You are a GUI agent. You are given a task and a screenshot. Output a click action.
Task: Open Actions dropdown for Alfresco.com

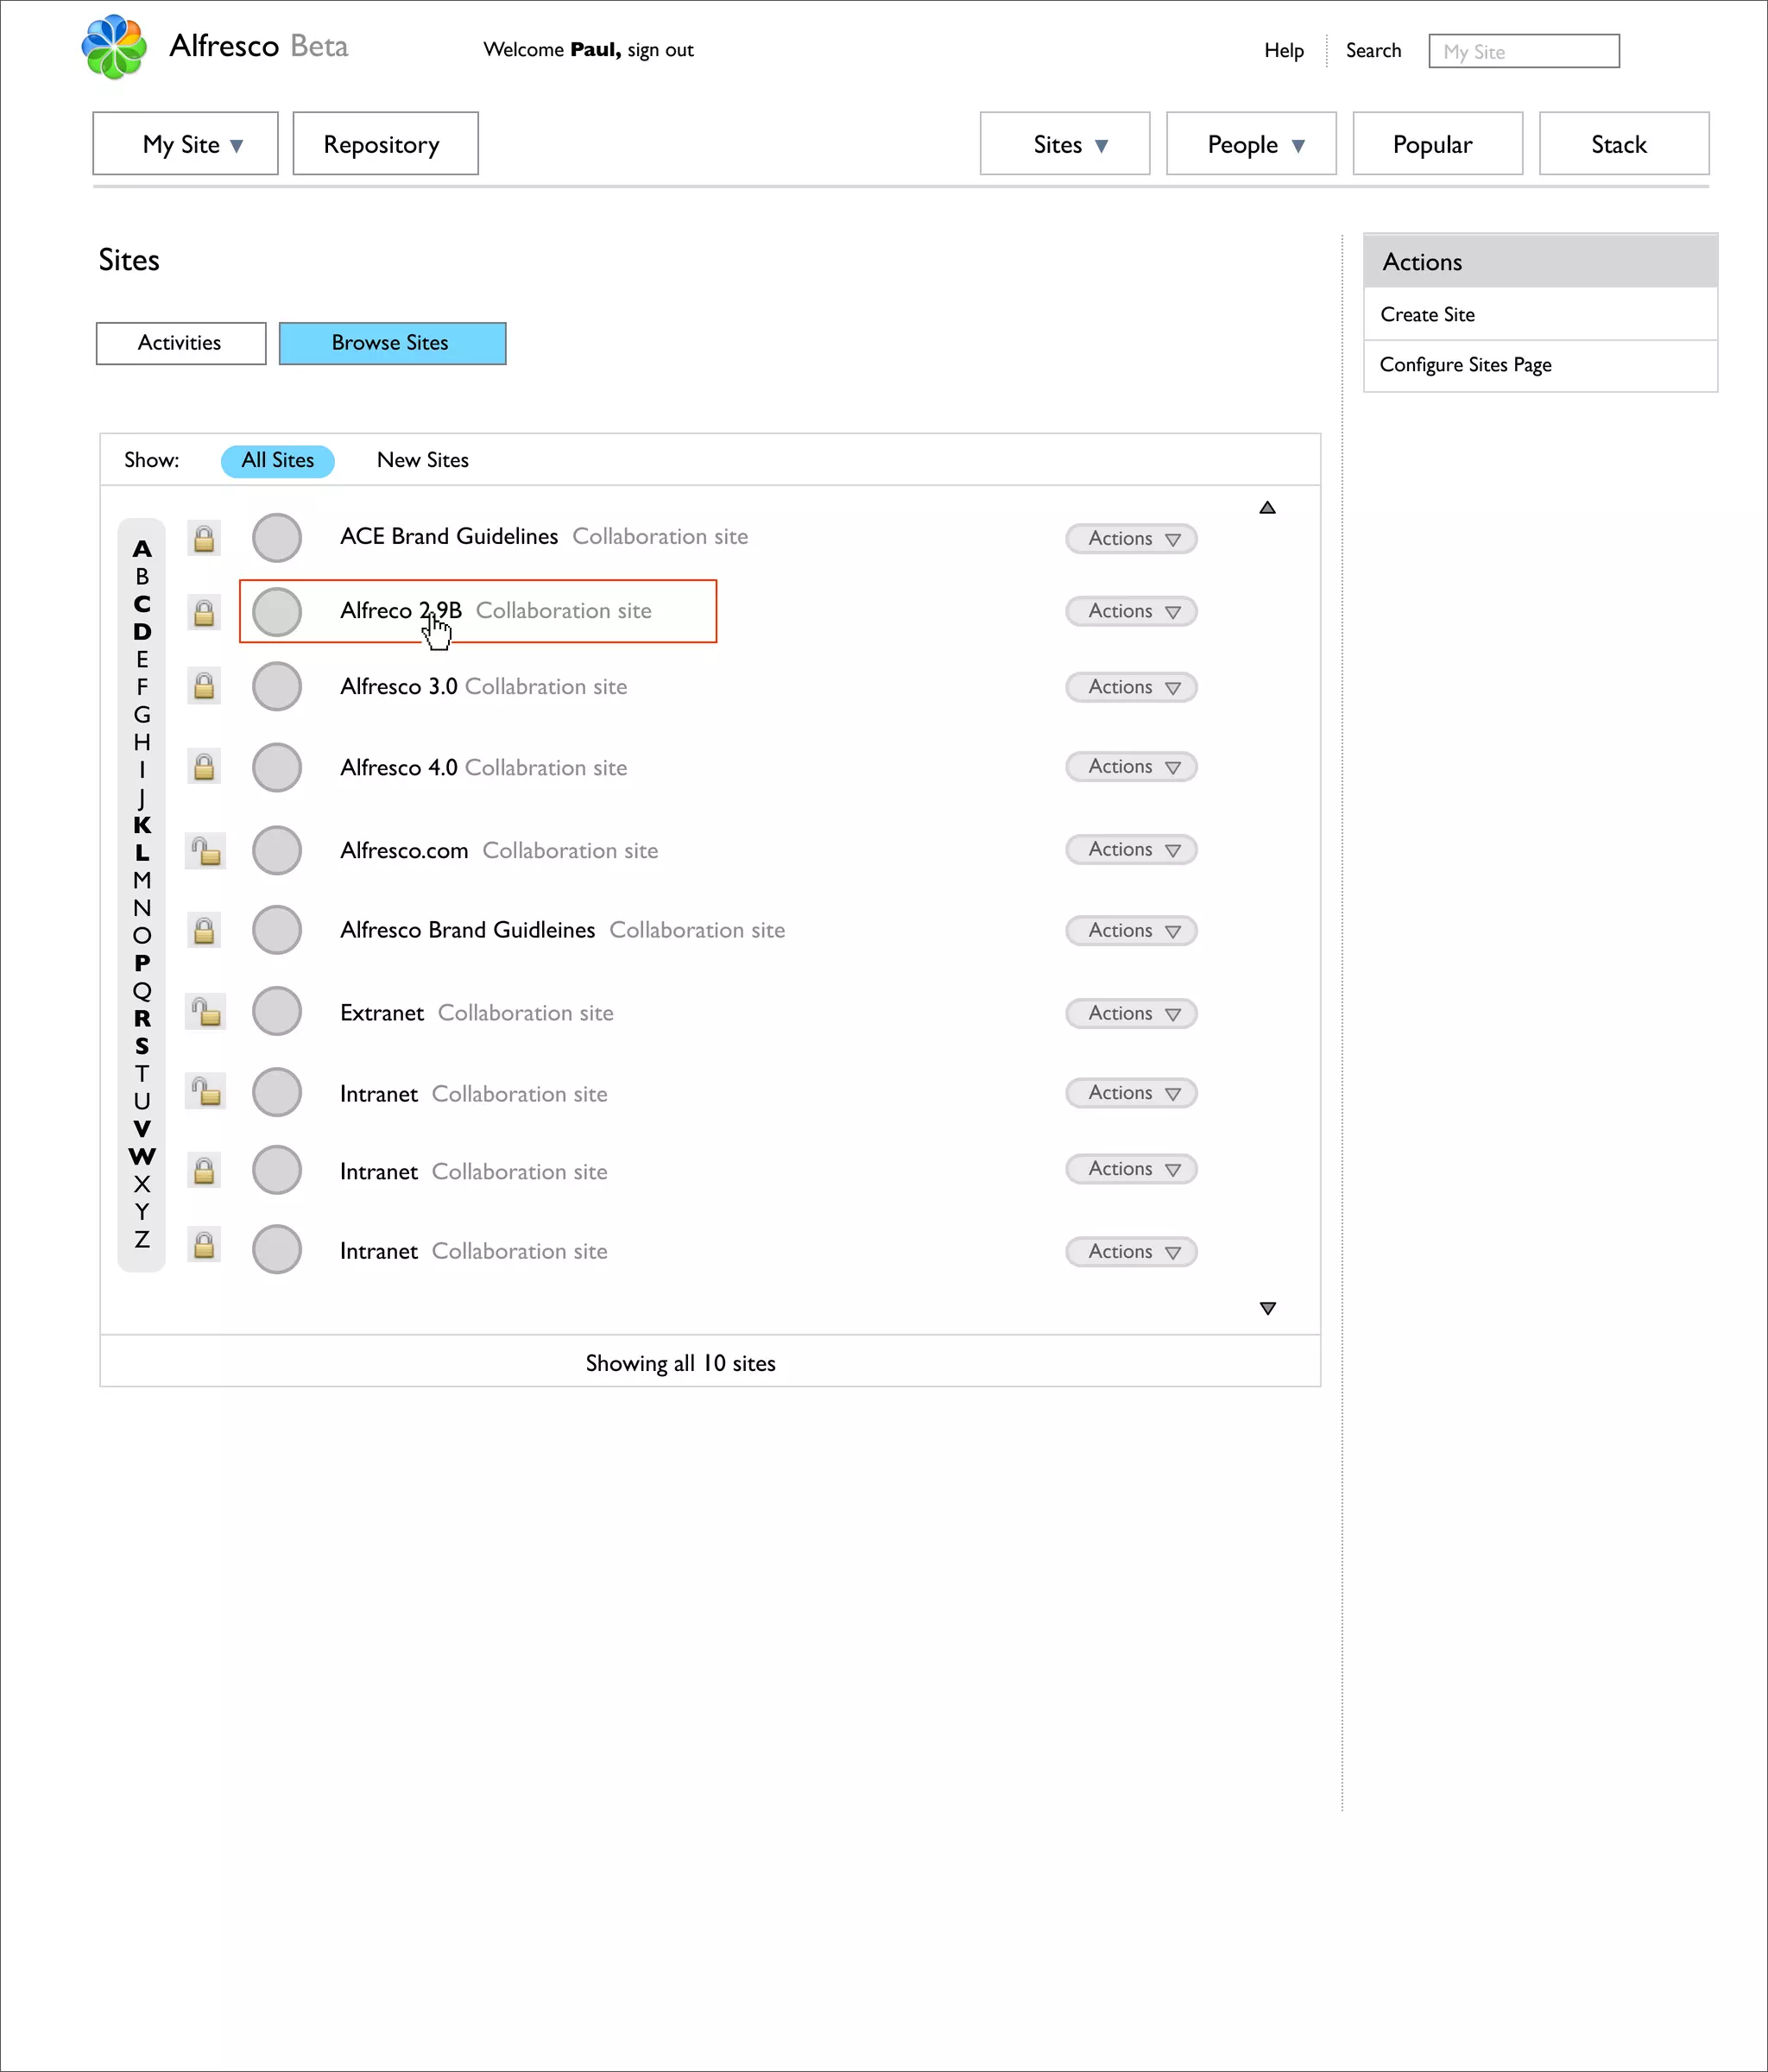pos(1131,850)
